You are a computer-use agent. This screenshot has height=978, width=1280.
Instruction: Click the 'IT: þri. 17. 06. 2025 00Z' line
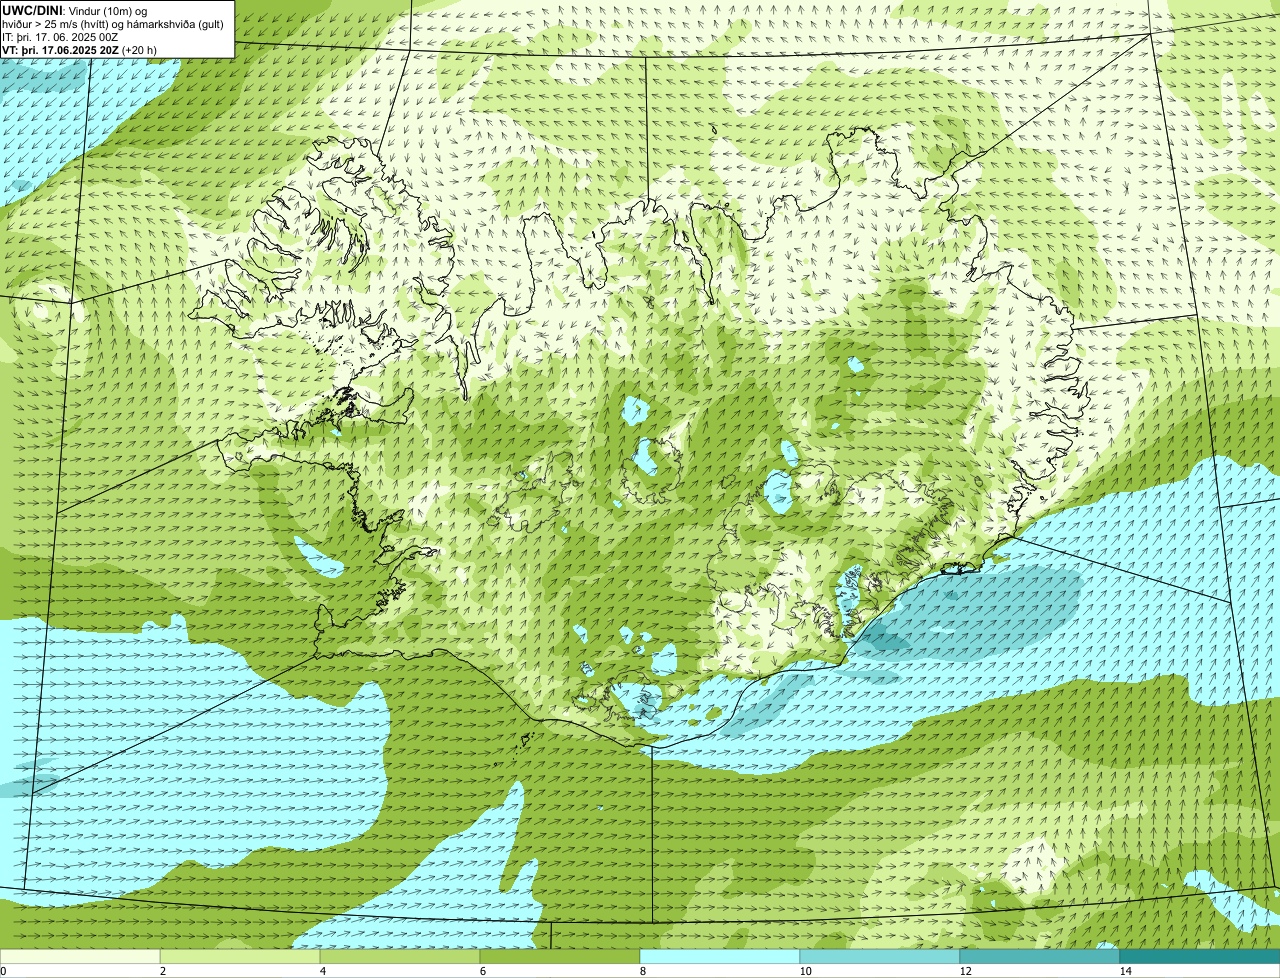pyautogui.click(x=60, y=37)
